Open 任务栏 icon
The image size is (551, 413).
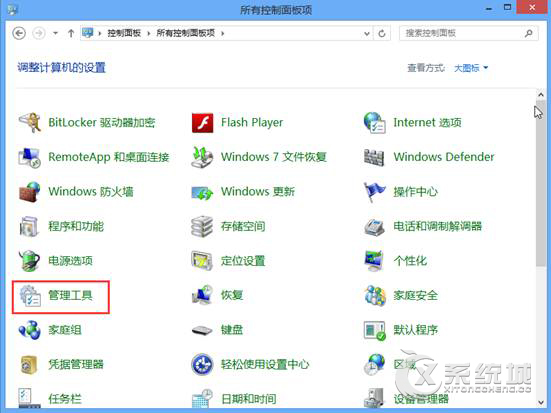click(30, 398)
